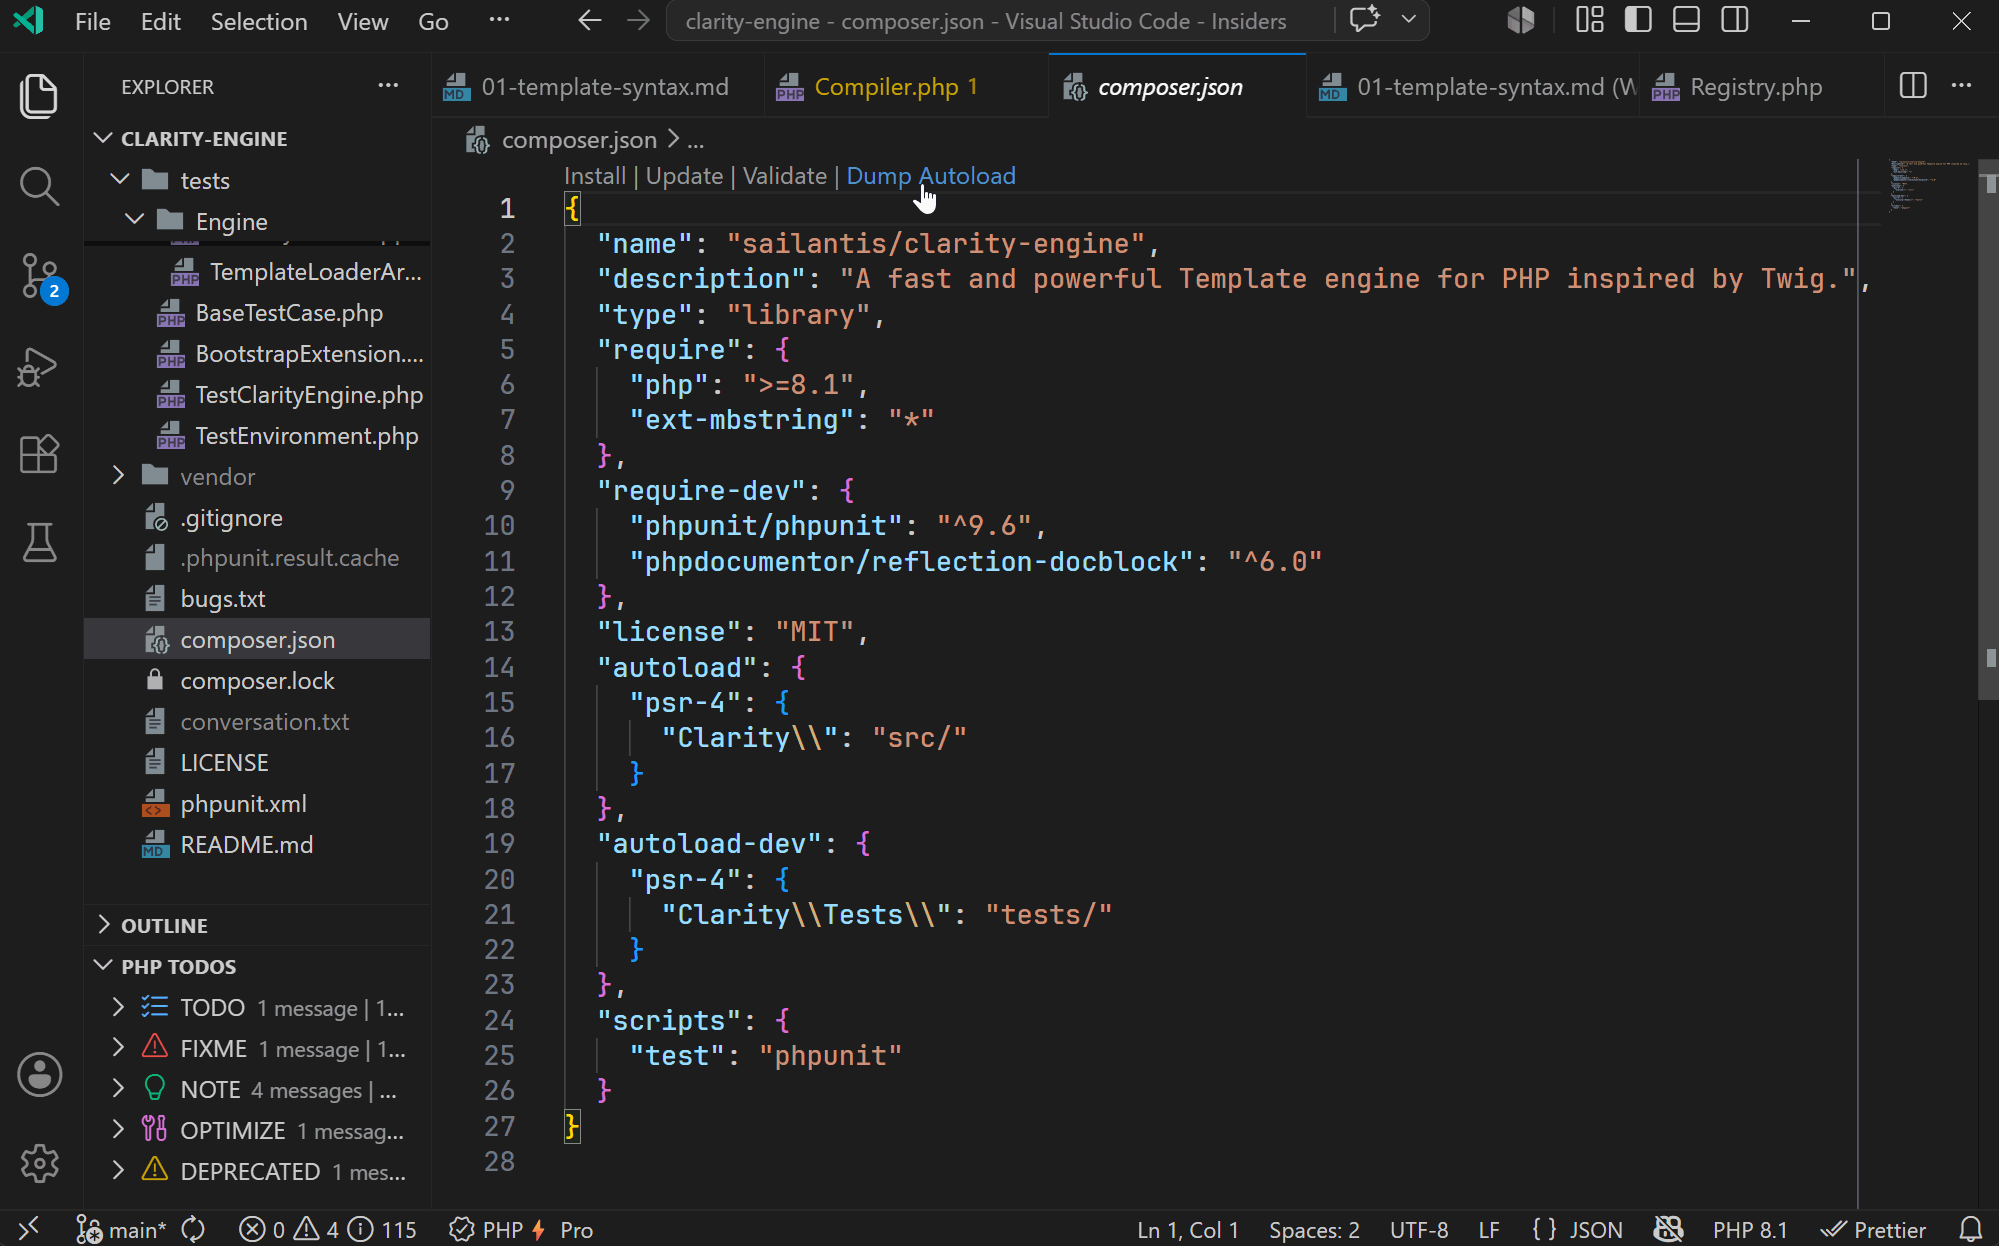1999x1246 pixels.
Task: Open the Explorer view in activity bar
Action: (39, 96)
